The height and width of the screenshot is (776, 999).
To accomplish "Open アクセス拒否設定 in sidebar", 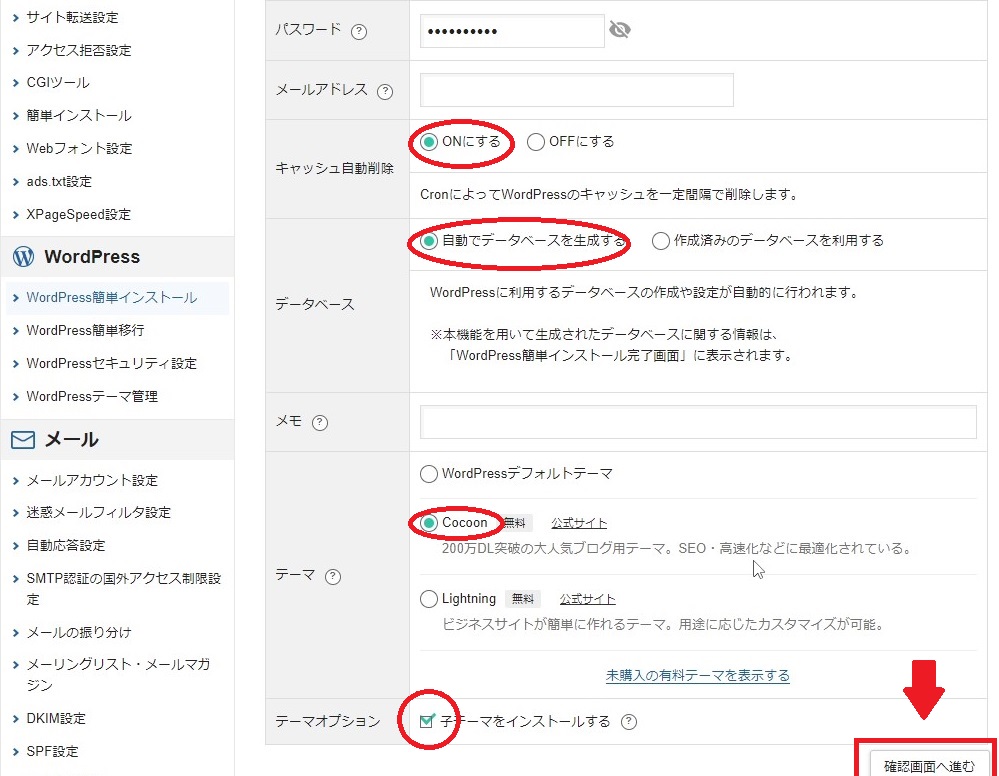I will coord(78,50).
